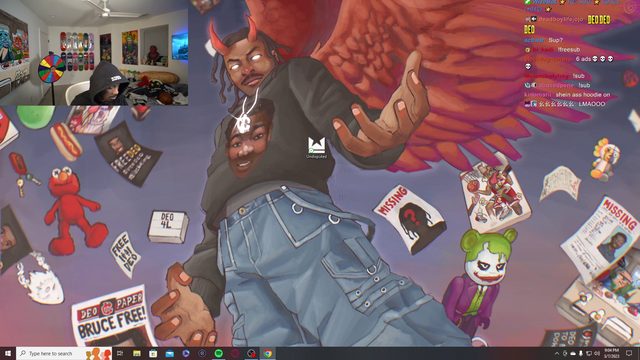Open the clock showing 9:04 PM
This screenshot has width=640, height=360.
[x=612, y=353]
